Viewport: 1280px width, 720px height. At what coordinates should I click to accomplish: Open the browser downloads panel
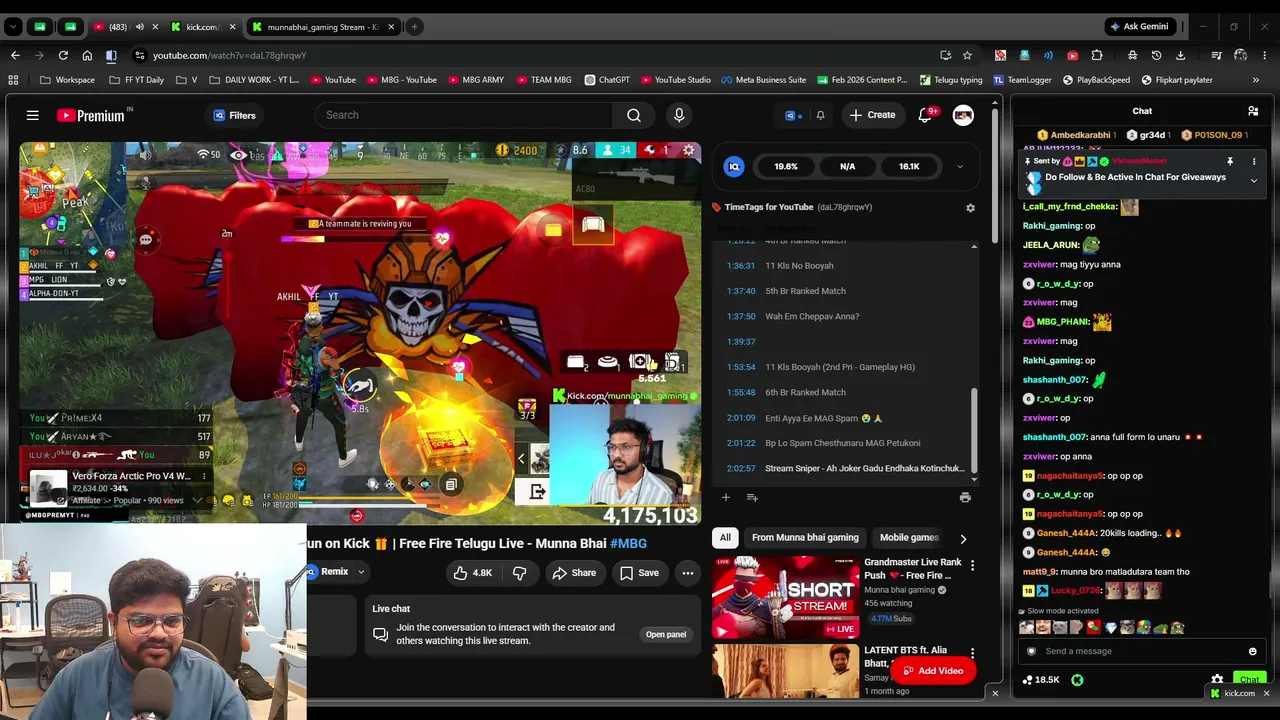[x=1180, y=55]
